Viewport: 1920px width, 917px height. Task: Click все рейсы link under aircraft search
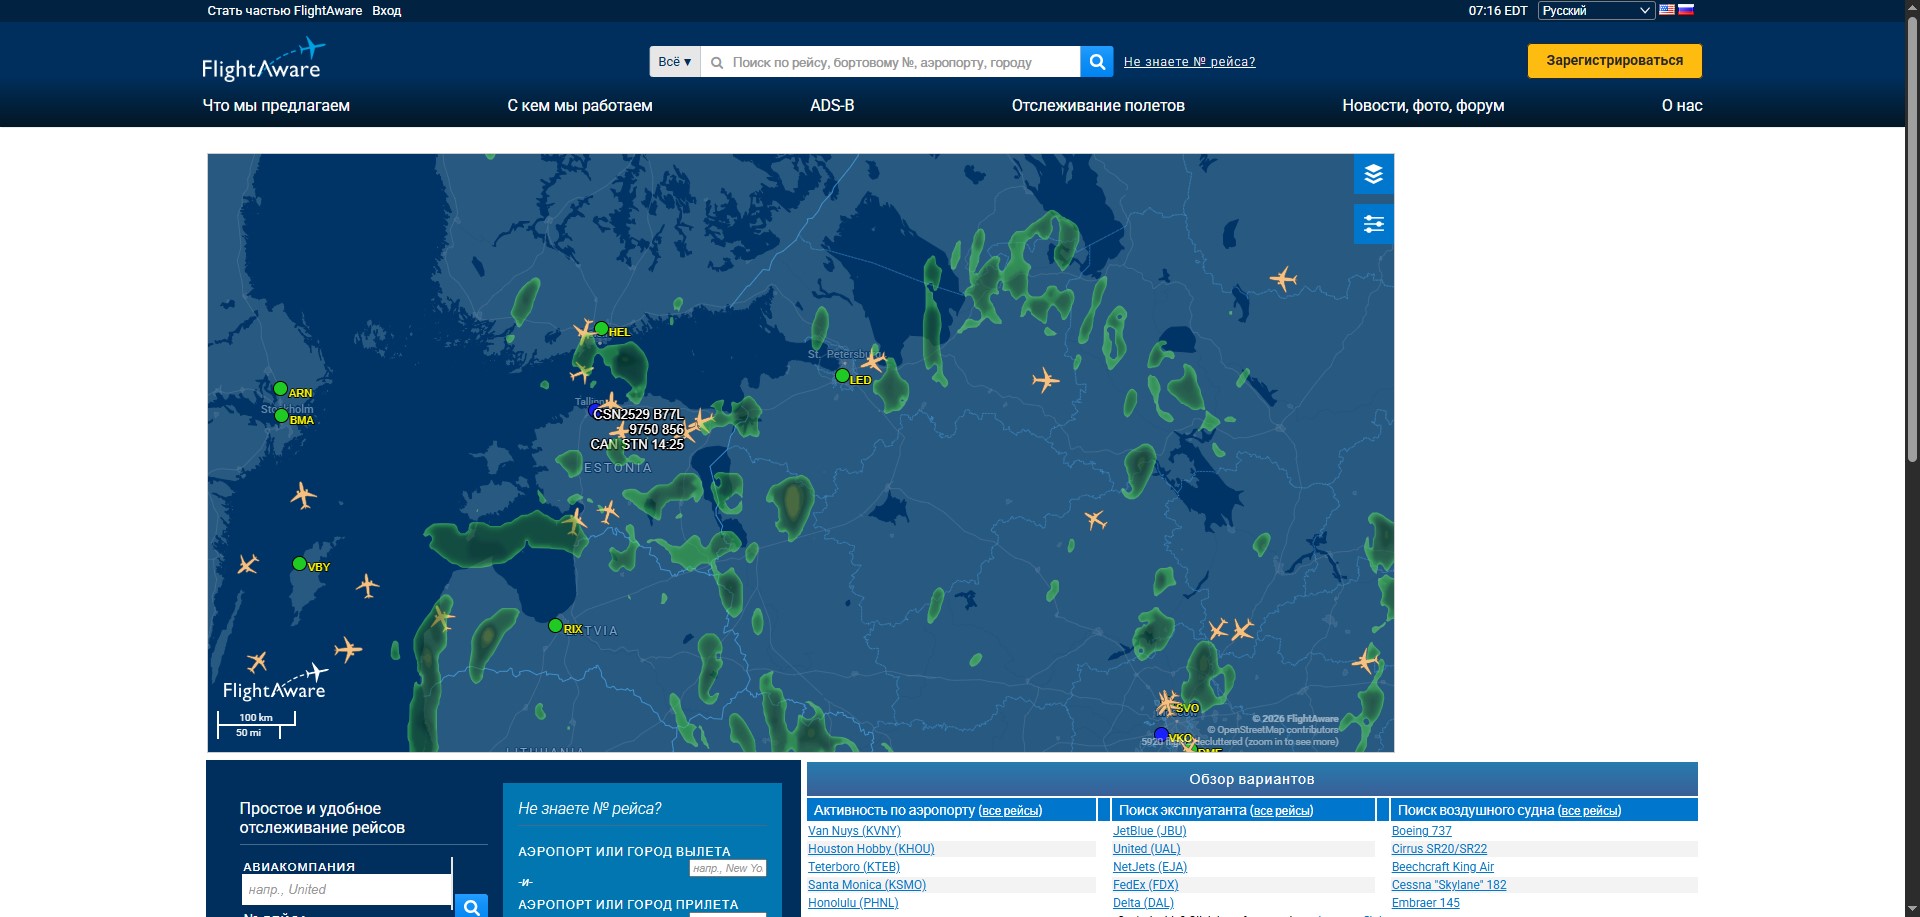point(1589,811)
